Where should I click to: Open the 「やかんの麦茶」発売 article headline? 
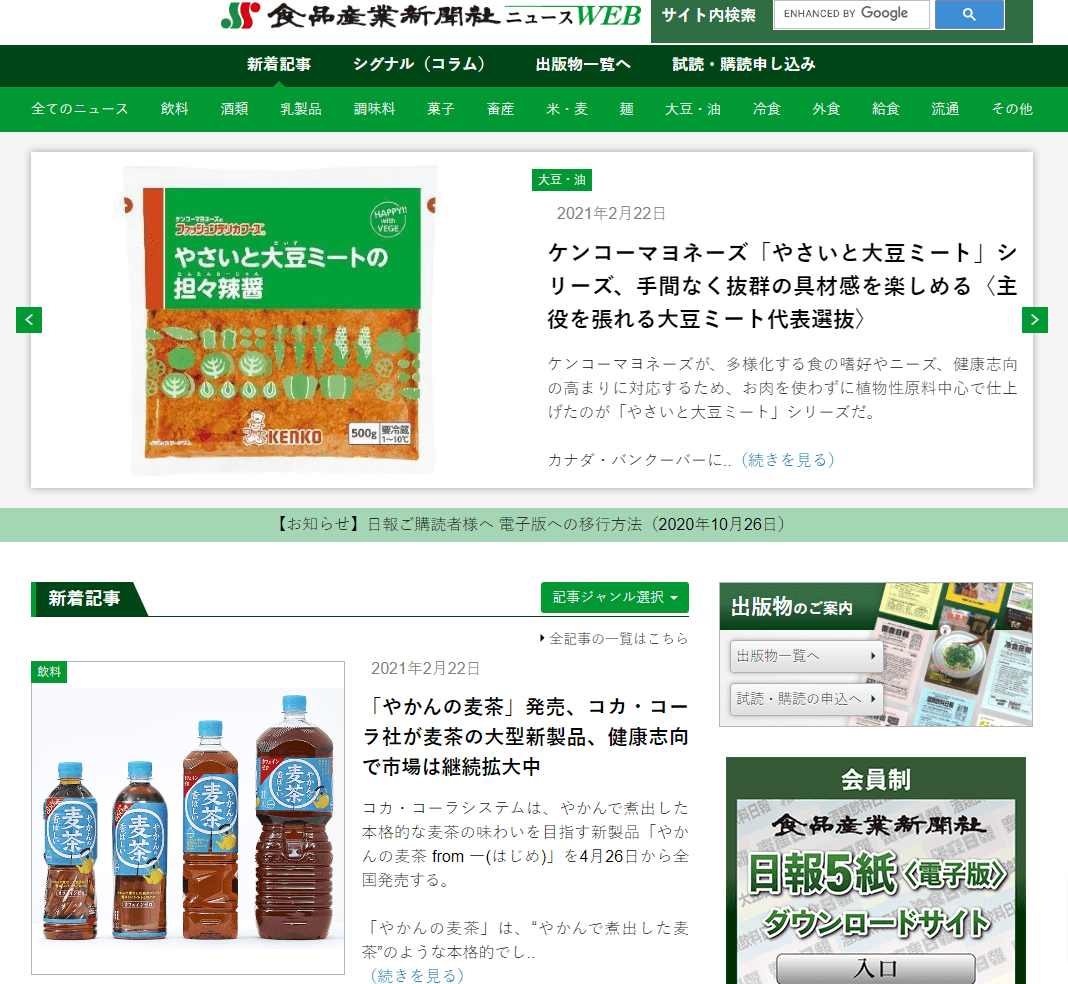point(526,737)
